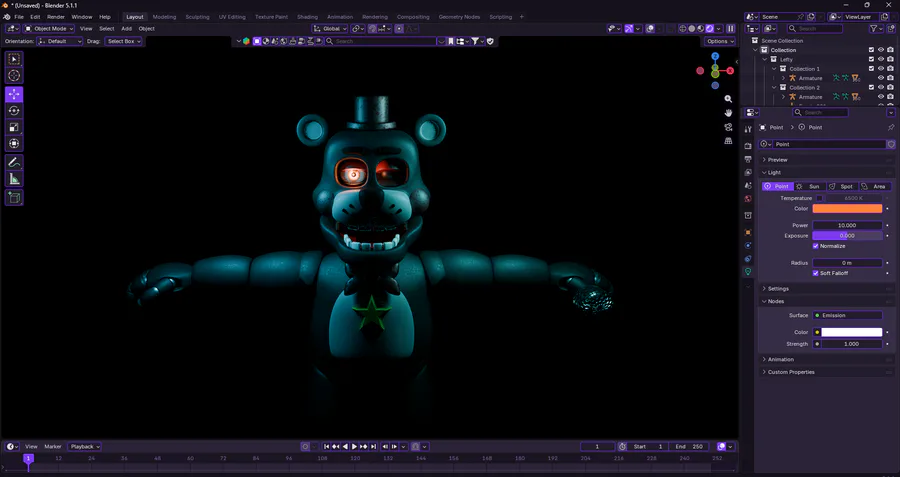Open the Global transform orientation dropdown
The height and width of the screenshot is (477, 900).
click(x=330, y=29)
